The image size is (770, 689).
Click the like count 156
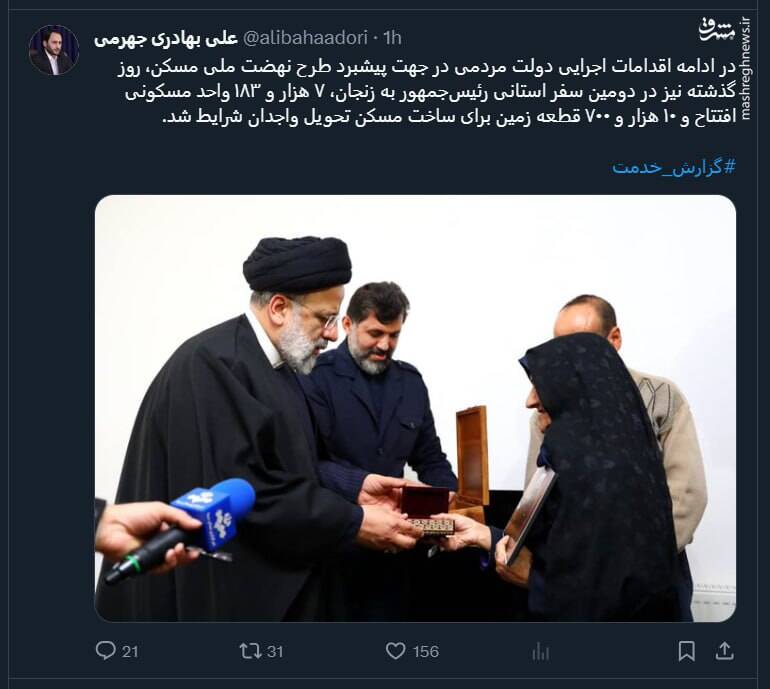[x=426, y=652]
